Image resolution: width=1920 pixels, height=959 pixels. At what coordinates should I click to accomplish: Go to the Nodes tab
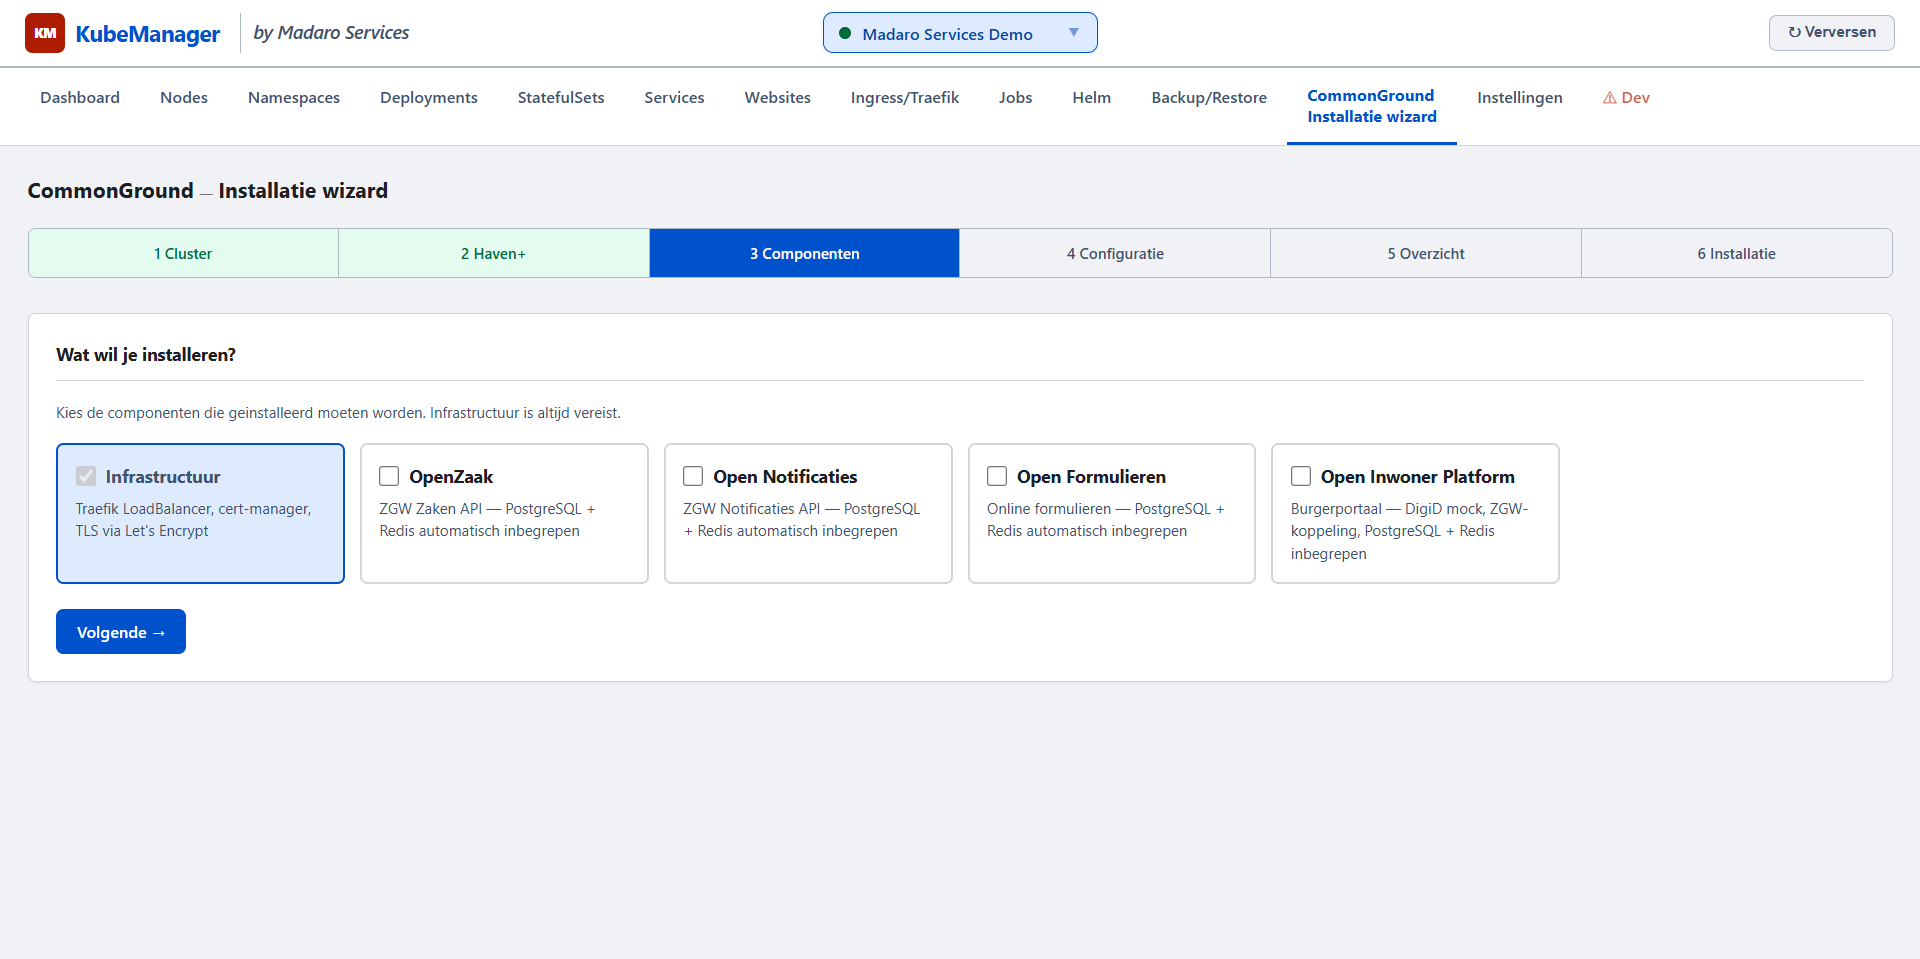click(184, 97)
